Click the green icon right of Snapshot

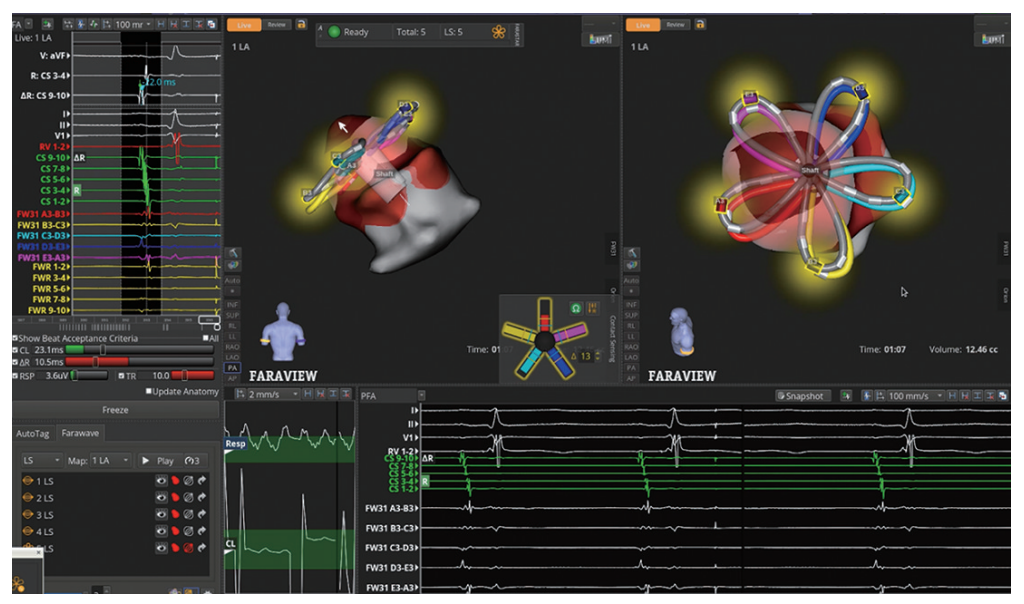coord(846,396)
